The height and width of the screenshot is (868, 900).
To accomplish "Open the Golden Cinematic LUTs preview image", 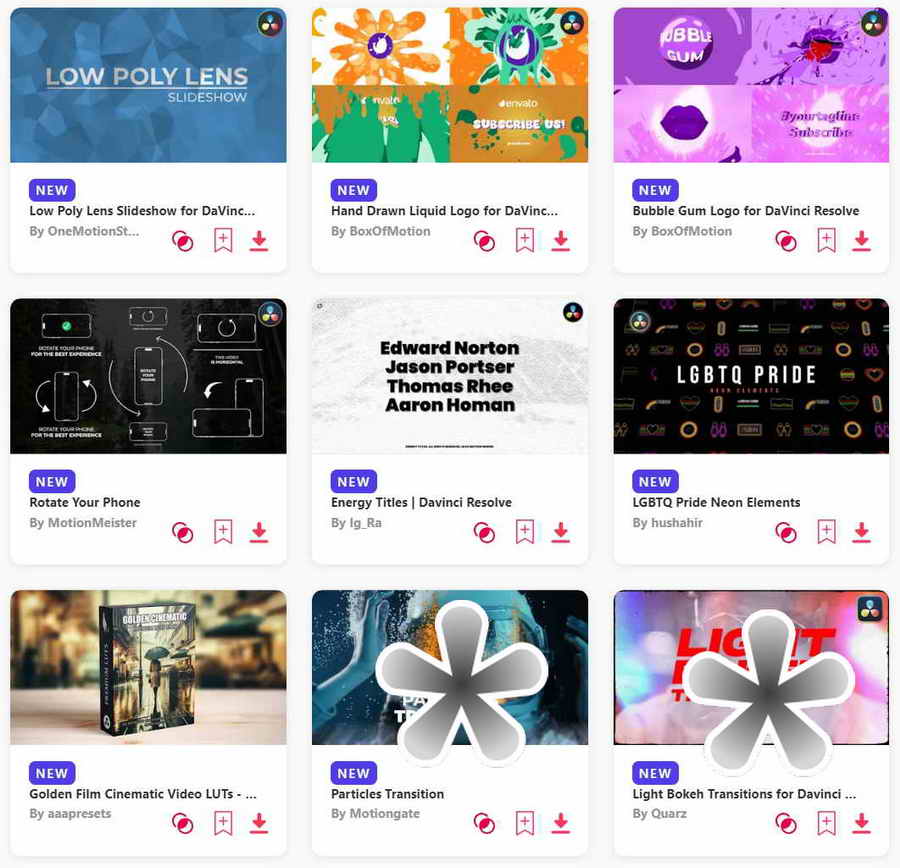I will point(148,668).
